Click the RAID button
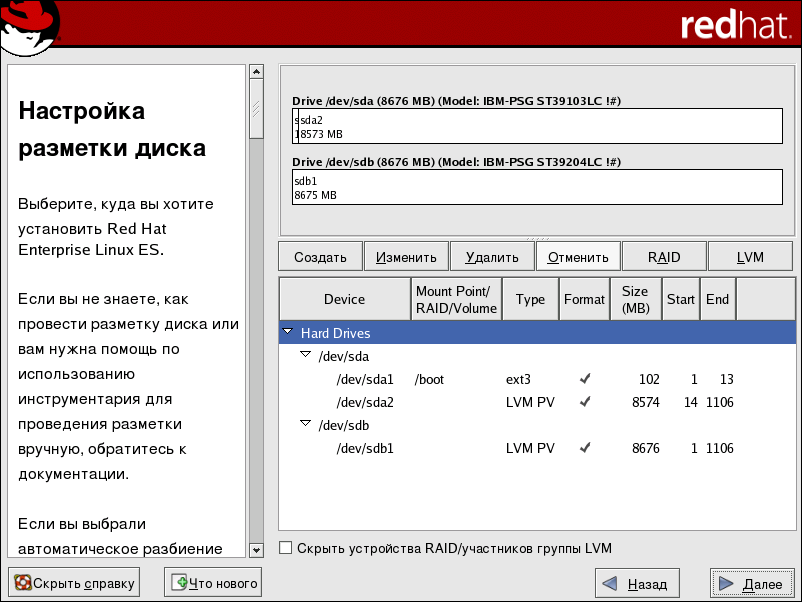 (x=664, y=257)
